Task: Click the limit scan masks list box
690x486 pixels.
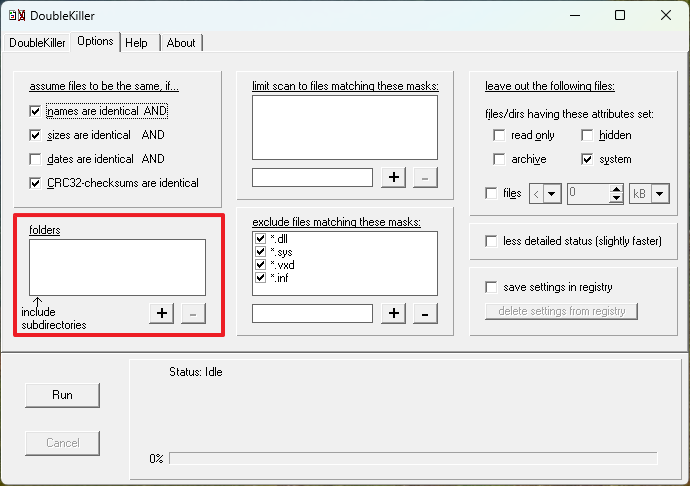Action: tap(345, 128)
